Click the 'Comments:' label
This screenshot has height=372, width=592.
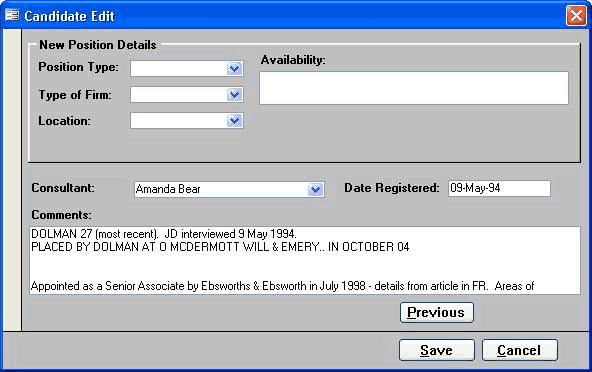click(x=62, y=215)
